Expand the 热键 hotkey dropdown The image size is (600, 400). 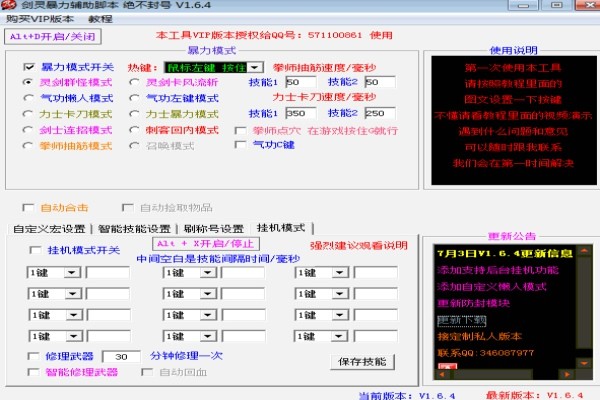[257, 67]
